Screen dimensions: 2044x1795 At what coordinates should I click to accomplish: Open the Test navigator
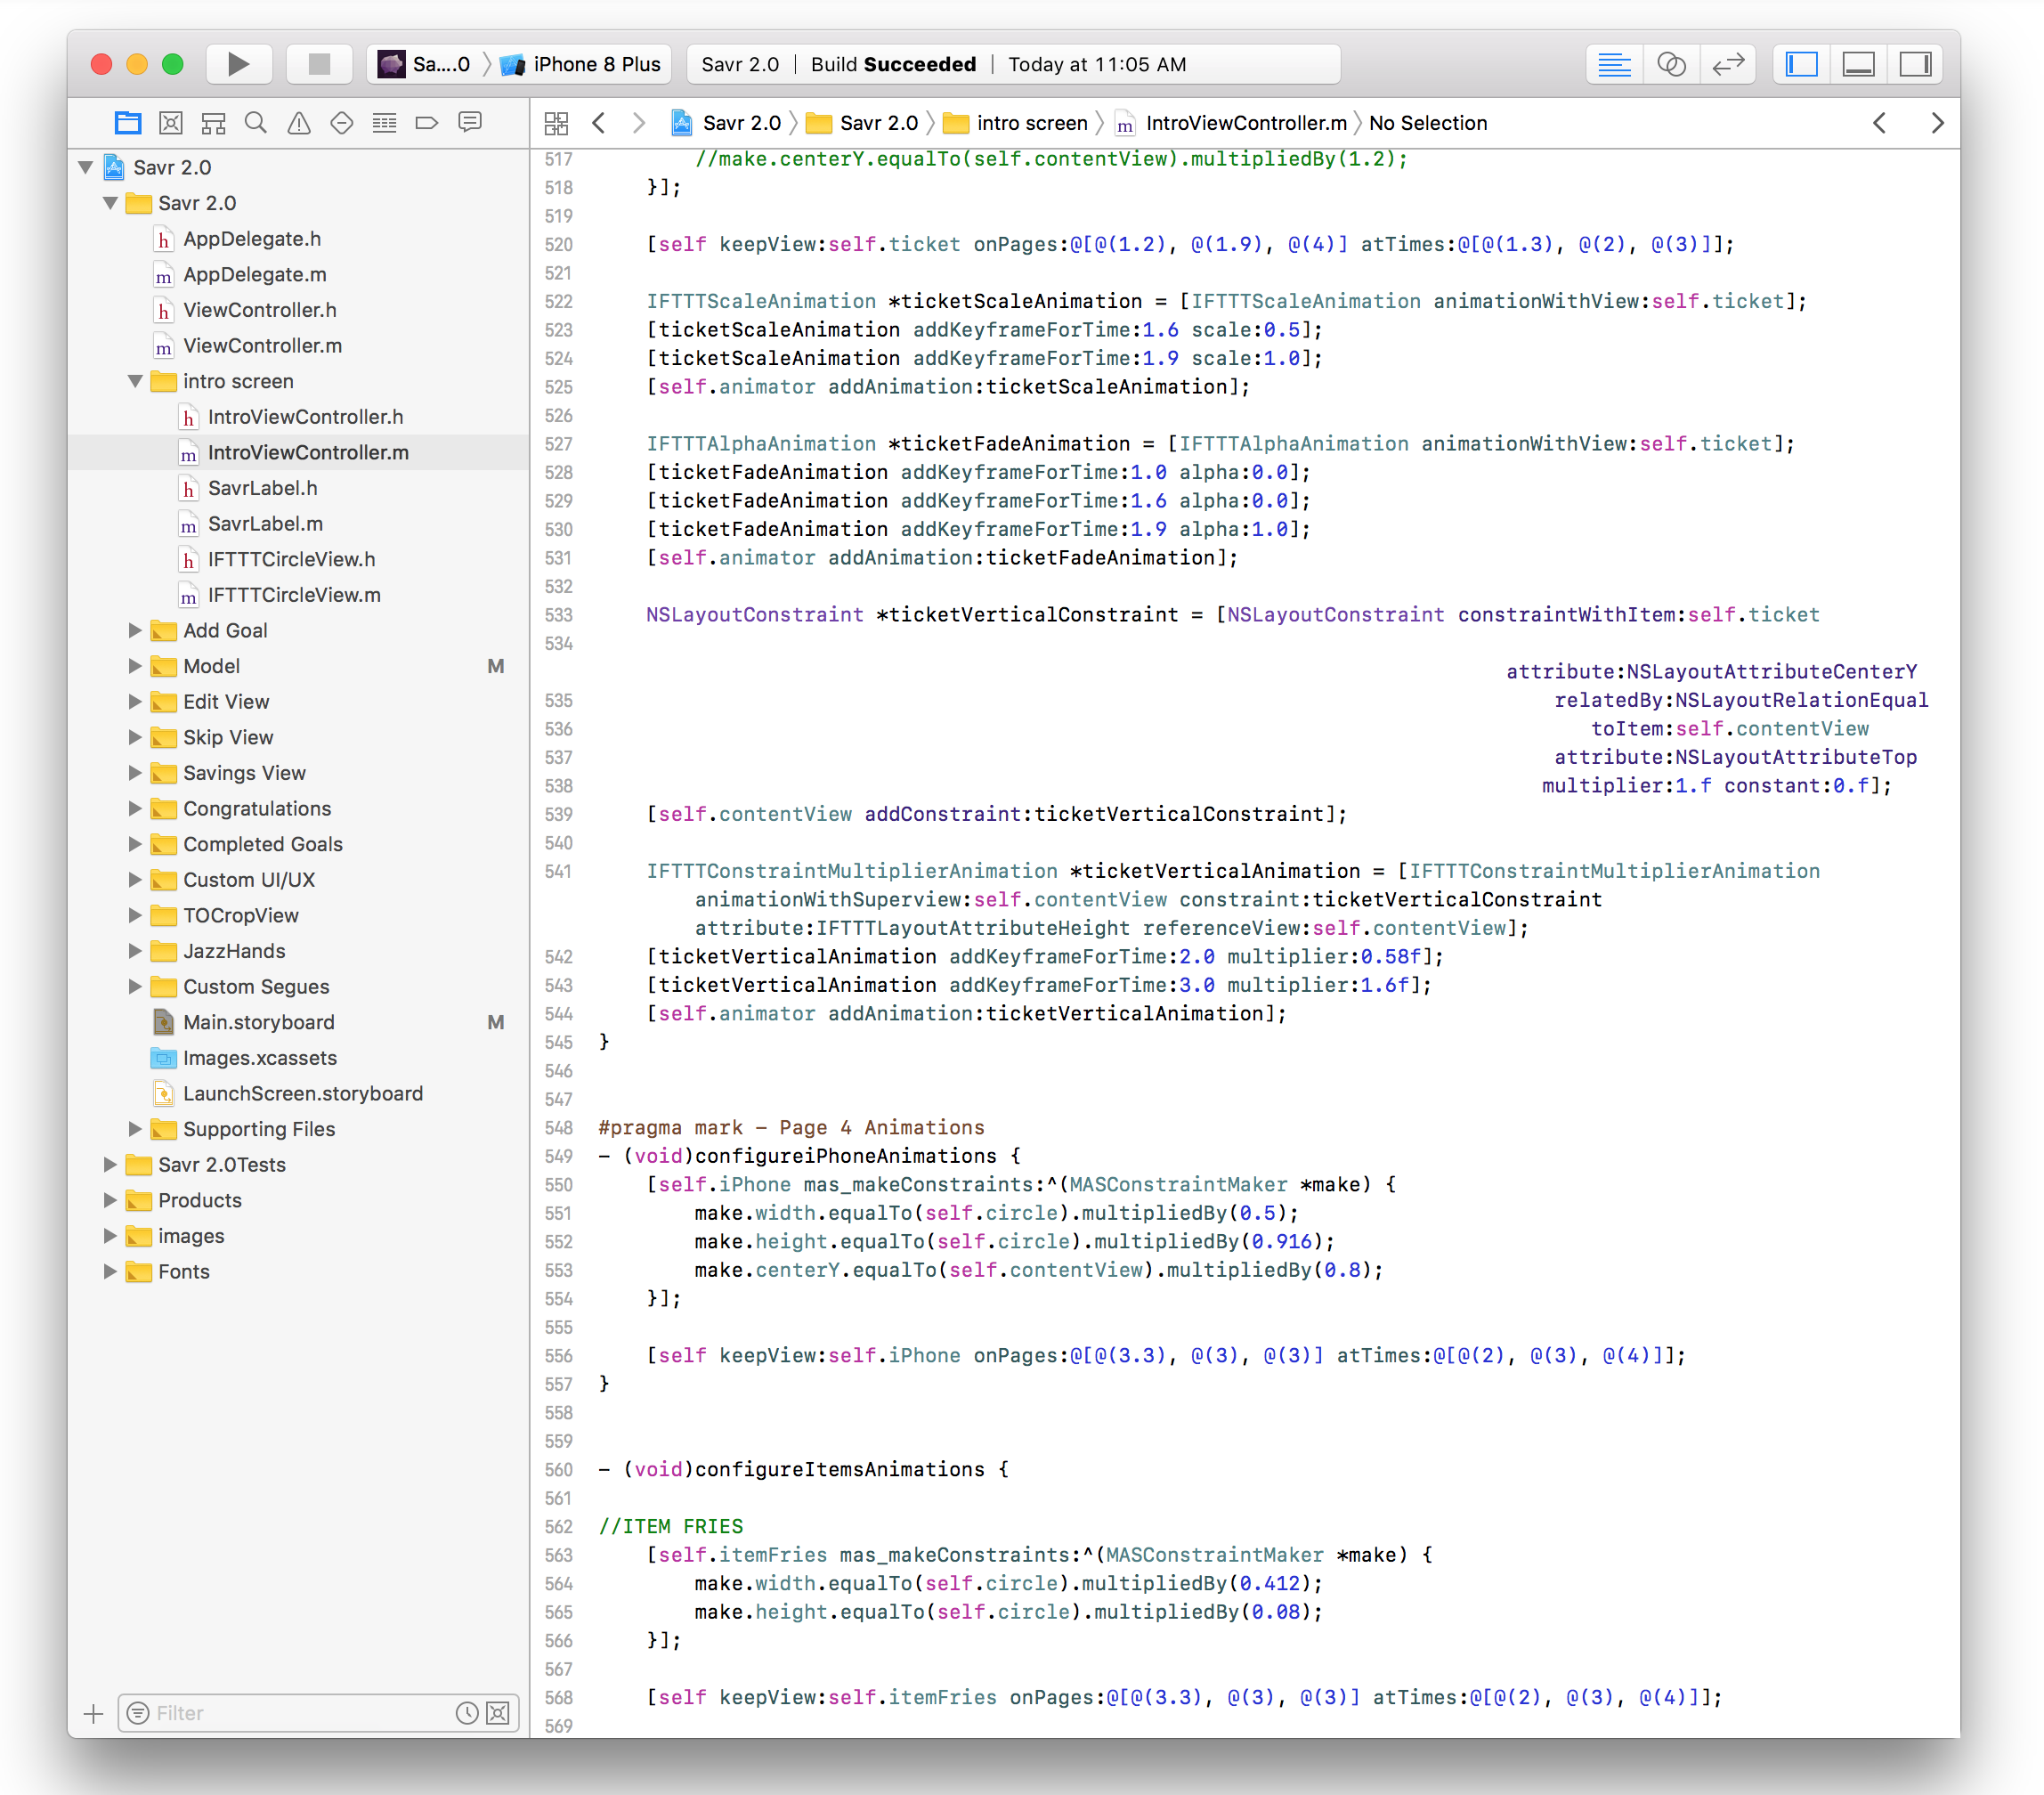pos(342,123)
